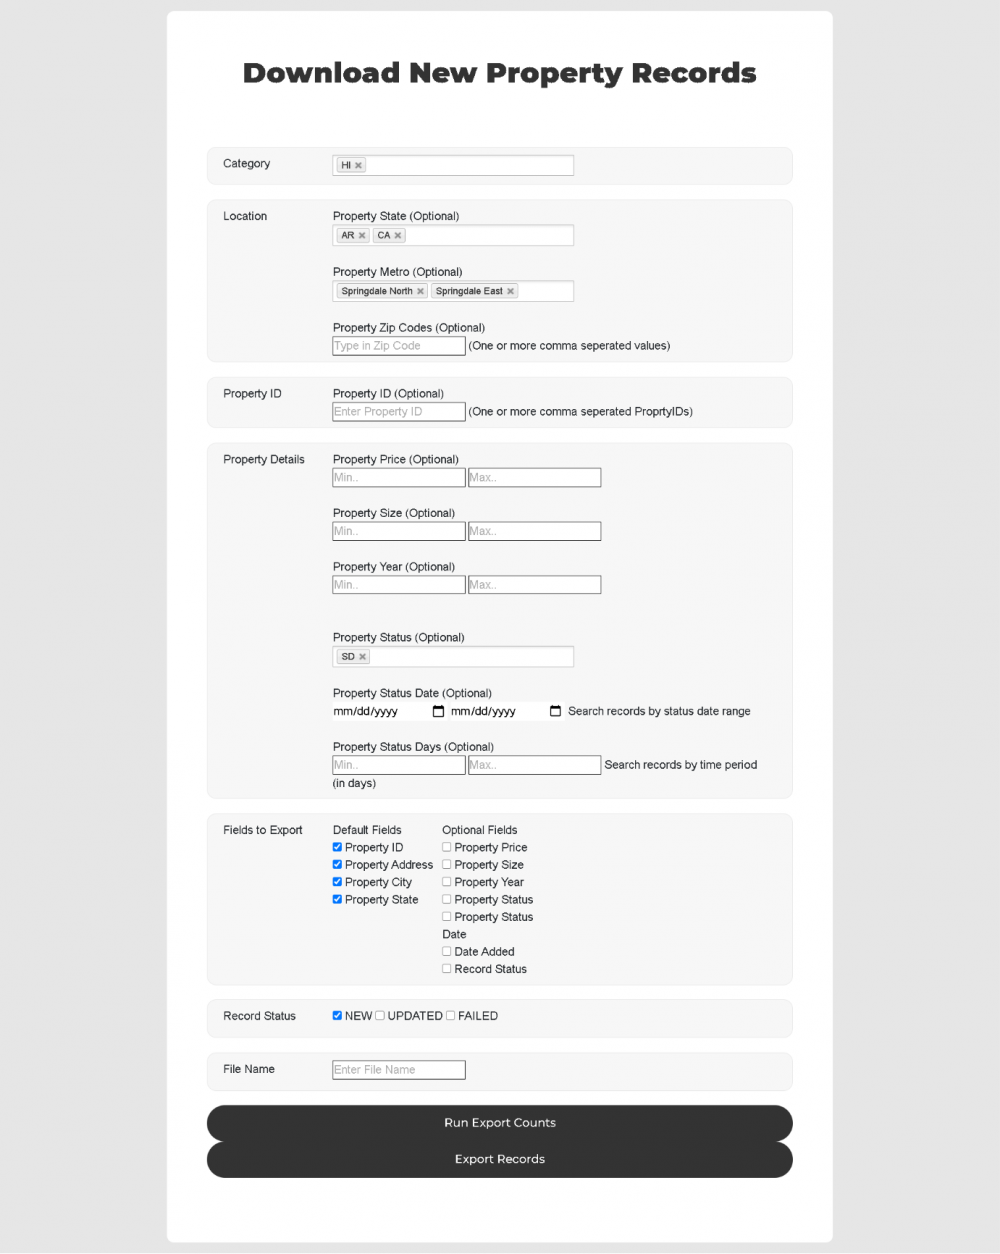Remove the HI tag from Category
Viewport: 1000px width, 1254px height.
tap(358, 166)
